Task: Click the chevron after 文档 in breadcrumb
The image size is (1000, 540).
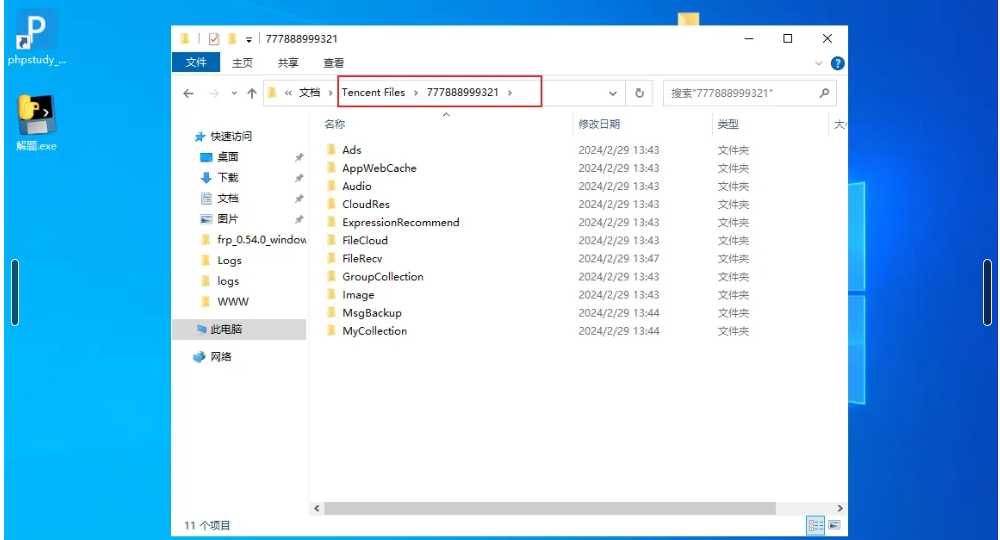Action: [x=330, y=93]
